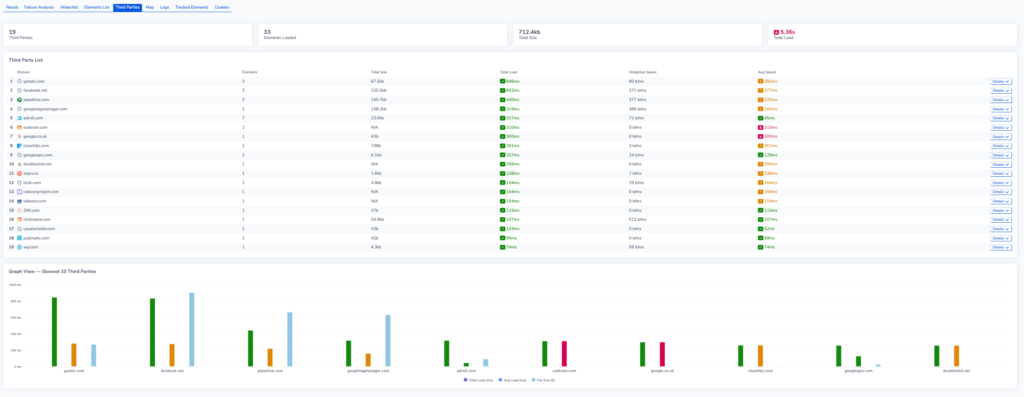Expand Details for the sopro.io row
1024x397 pixels.
pos(1000,174)
